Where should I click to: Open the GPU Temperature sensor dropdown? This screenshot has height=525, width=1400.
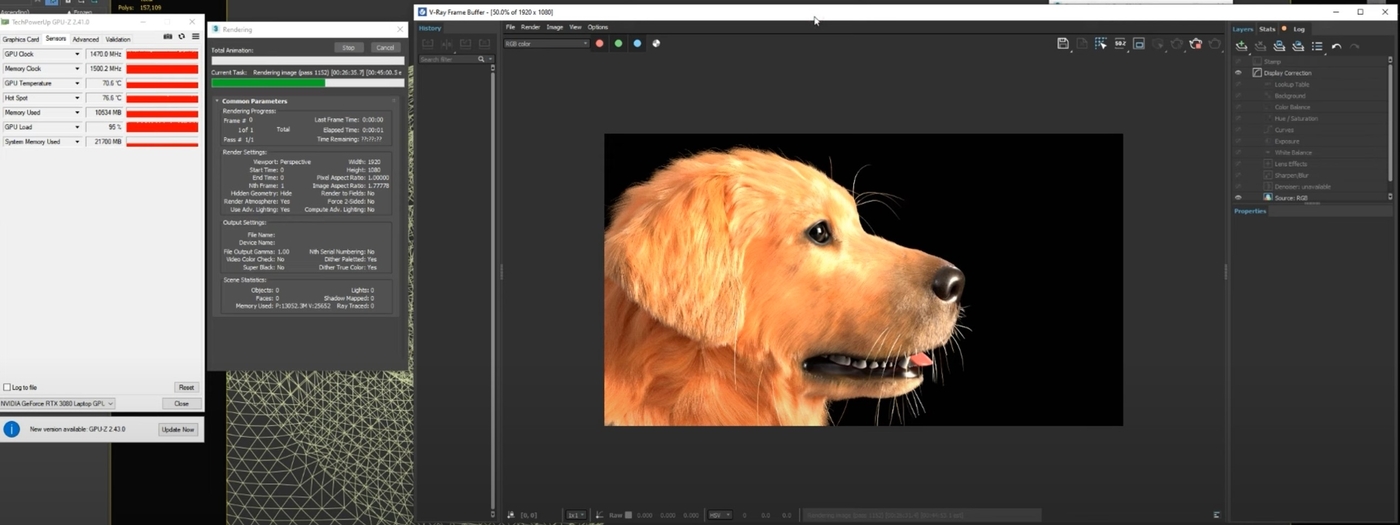click(x=77, y=83)
